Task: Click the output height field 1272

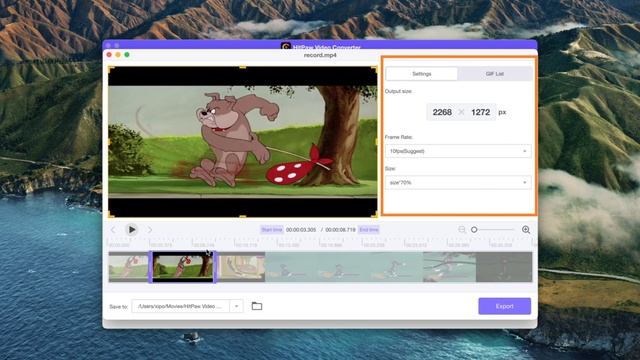Action: coord(480,112)
